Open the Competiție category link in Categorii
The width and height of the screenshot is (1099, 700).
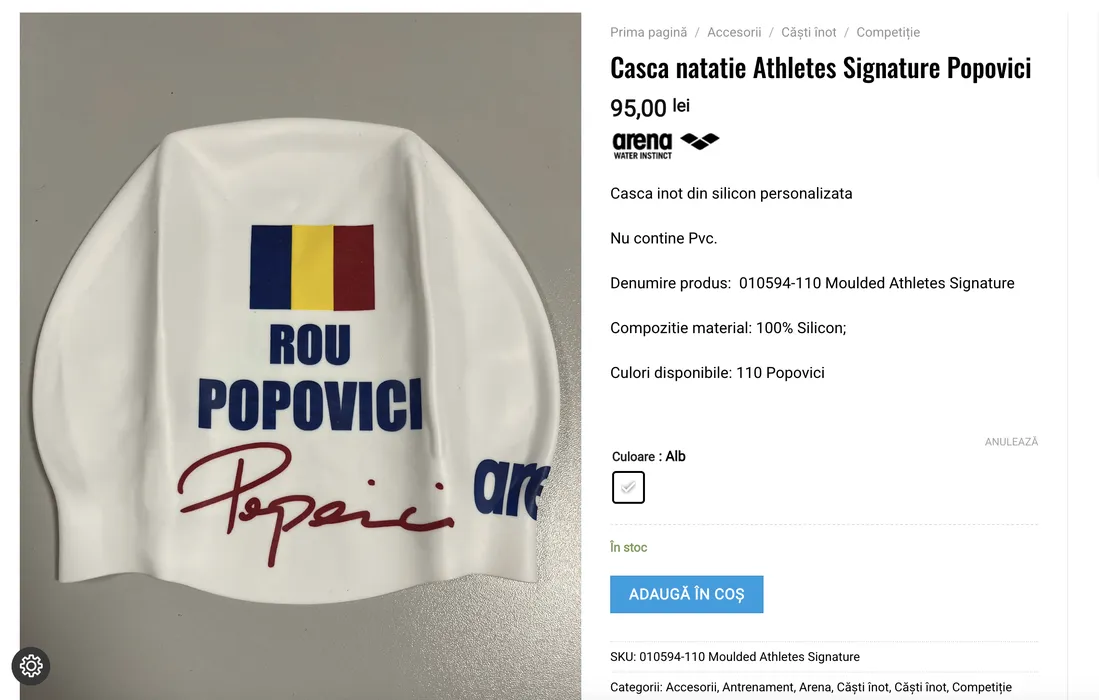pyautogui.click(x=981, y=687)
